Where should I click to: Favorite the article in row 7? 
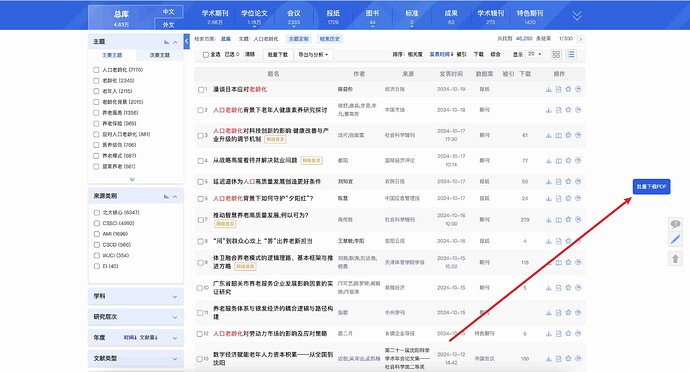(568, 219)
